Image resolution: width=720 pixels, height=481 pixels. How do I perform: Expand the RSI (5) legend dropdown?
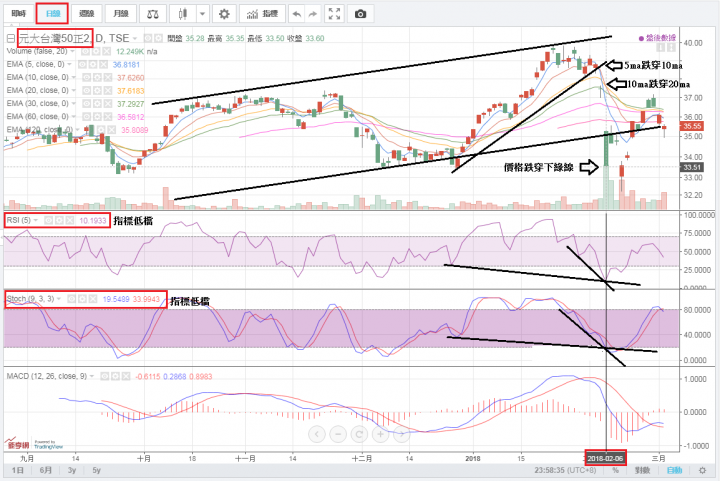36,221
